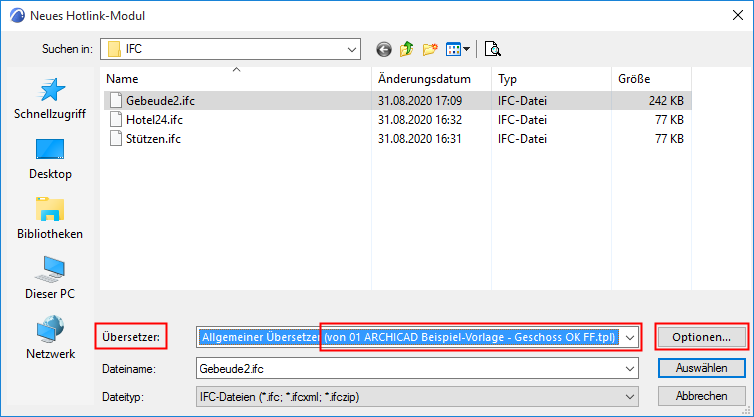Viewport: 754px width, 417px height.
Task: Click 77 KB size in Stützen.ifc row
Action: [x=669, y=139]
